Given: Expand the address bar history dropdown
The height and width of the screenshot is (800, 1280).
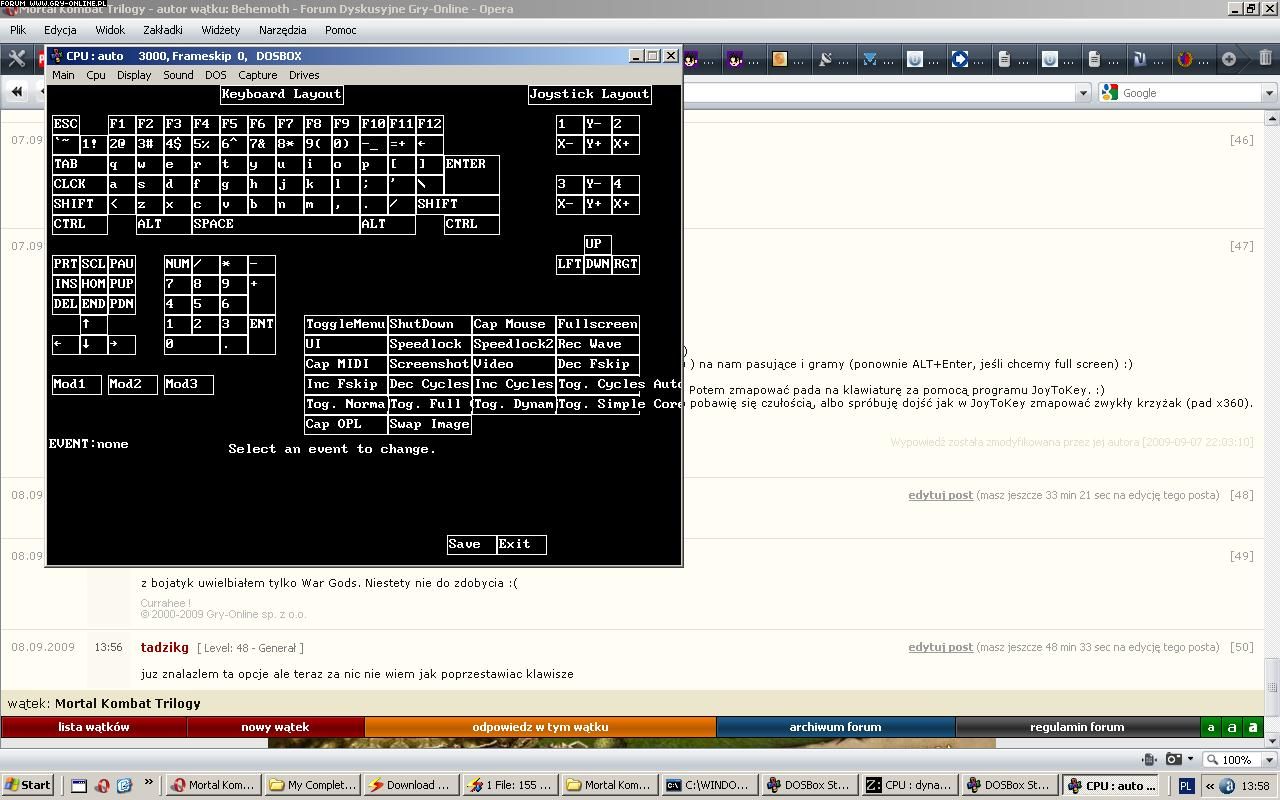Looking at the screenshot, I should 1082,93.
